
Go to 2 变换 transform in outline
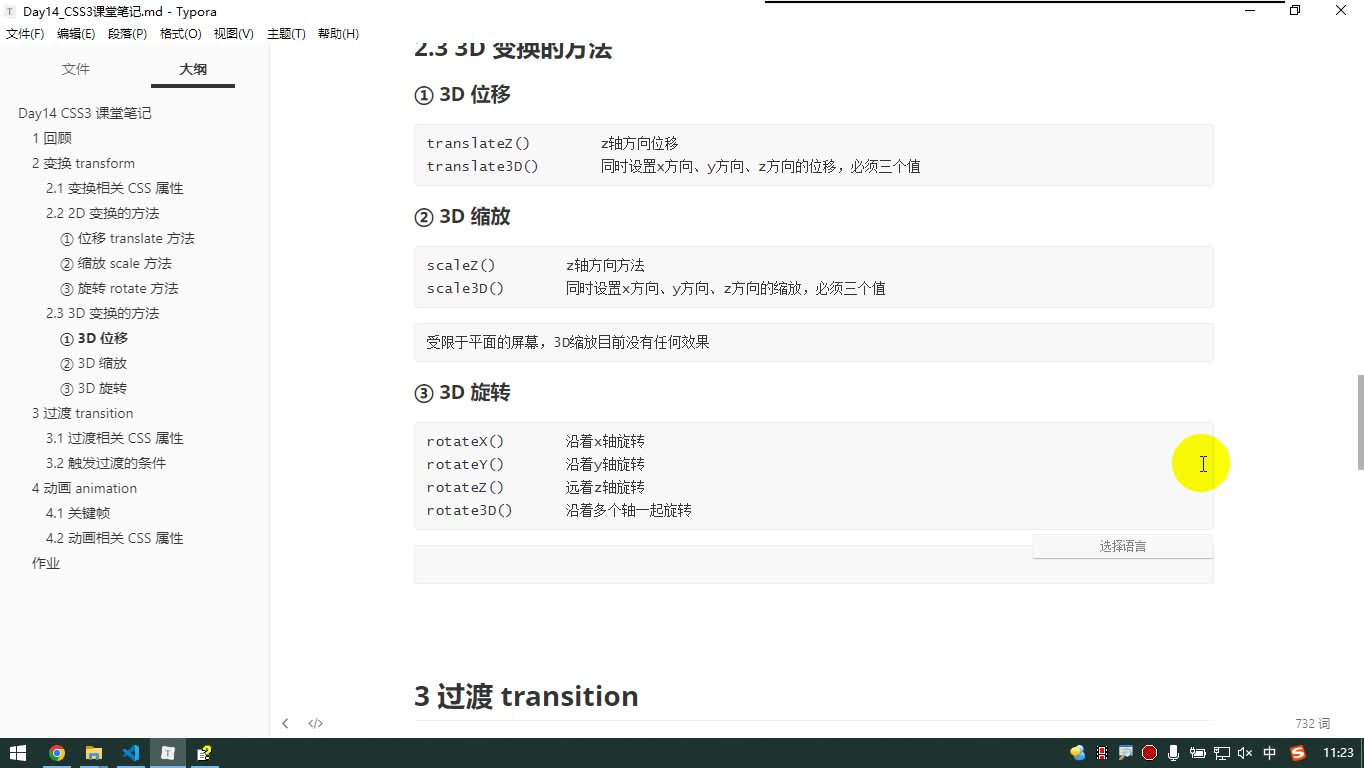tap(83, 163)
